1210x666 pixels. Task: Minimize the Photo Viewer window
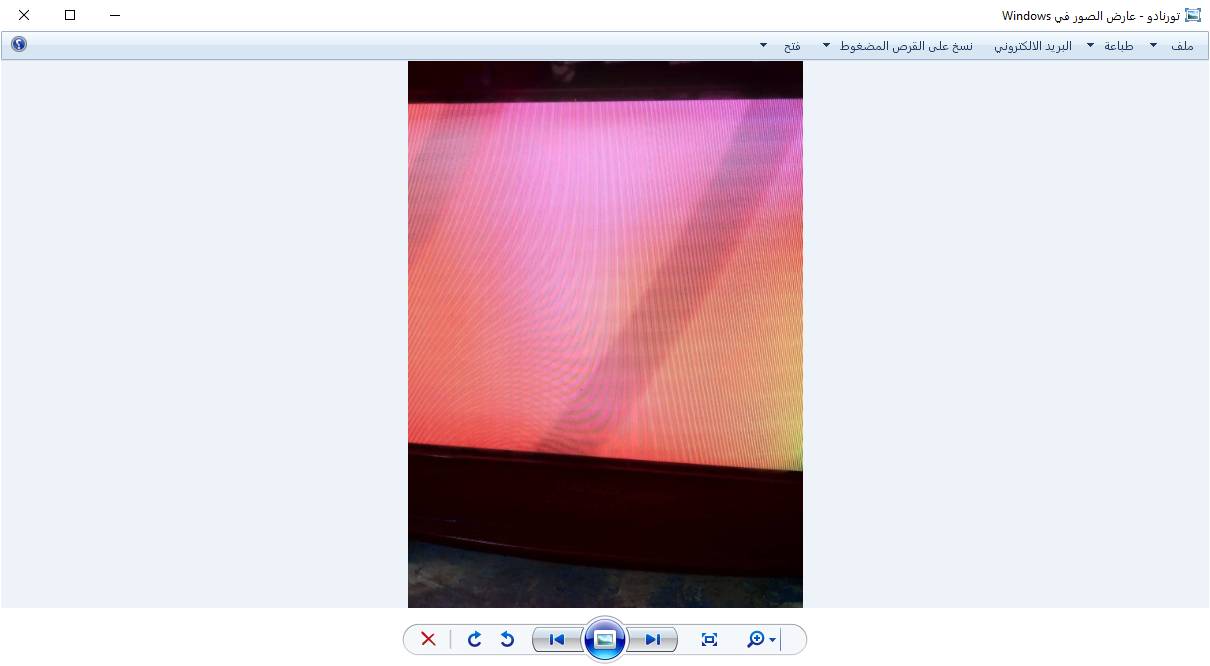click(115, 15)
